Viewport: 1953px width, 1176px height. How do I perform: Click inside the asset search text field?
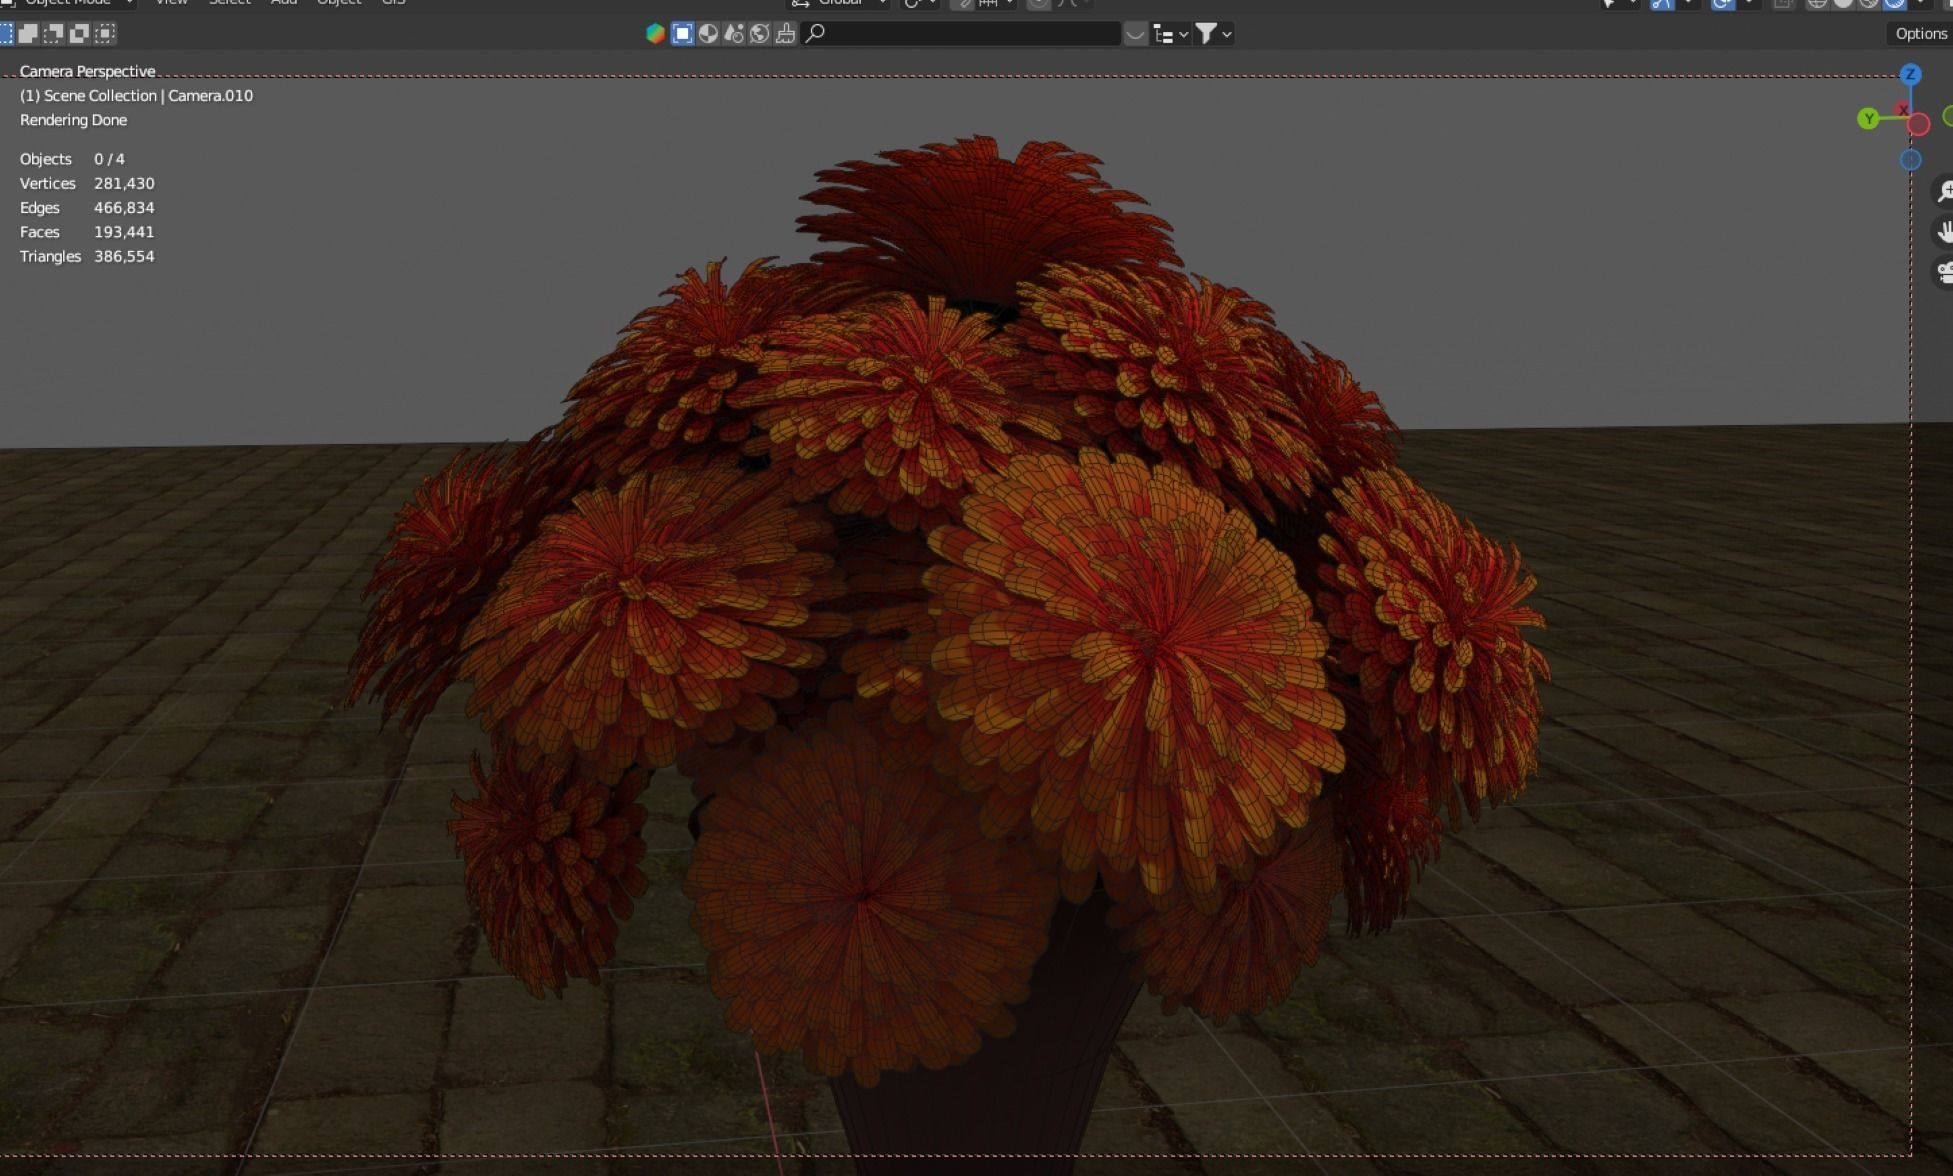961,34
